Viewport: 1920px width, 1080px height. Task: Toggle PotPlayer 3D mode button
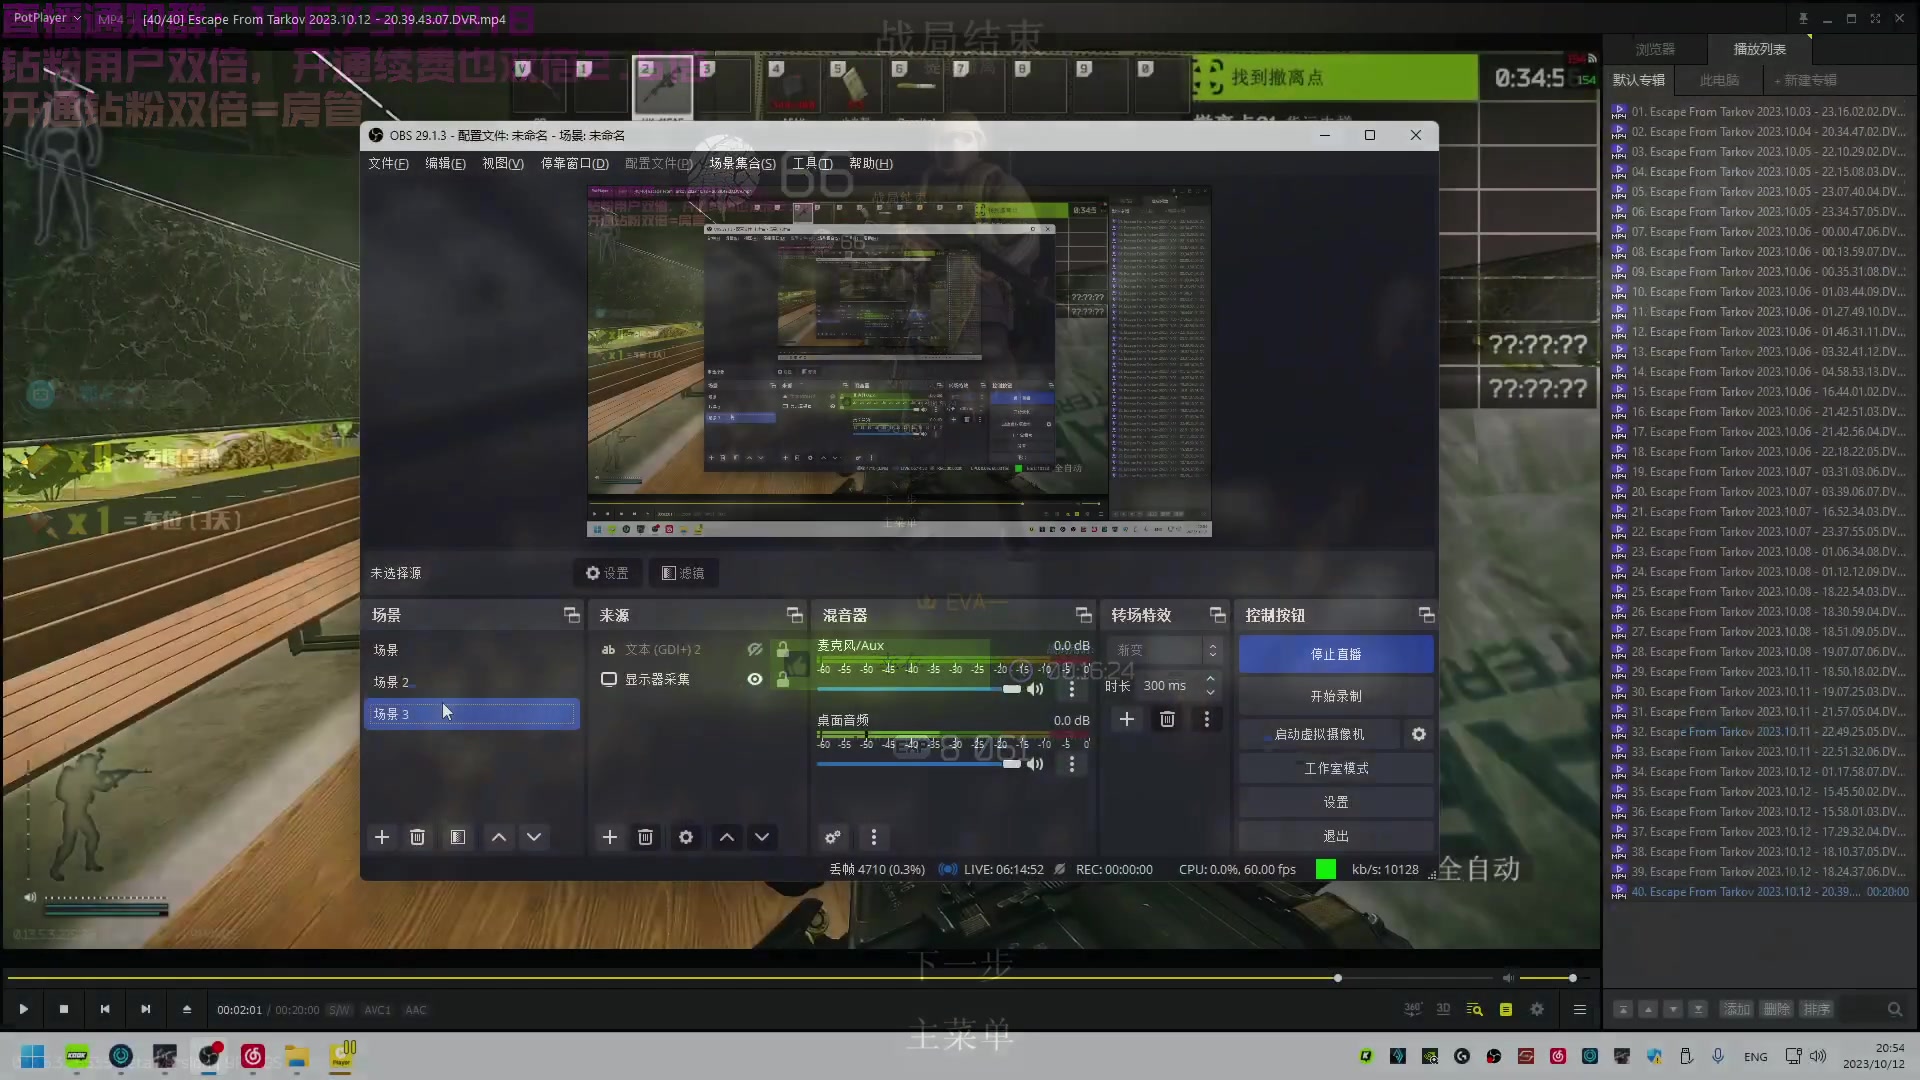click(1443, 1009)
